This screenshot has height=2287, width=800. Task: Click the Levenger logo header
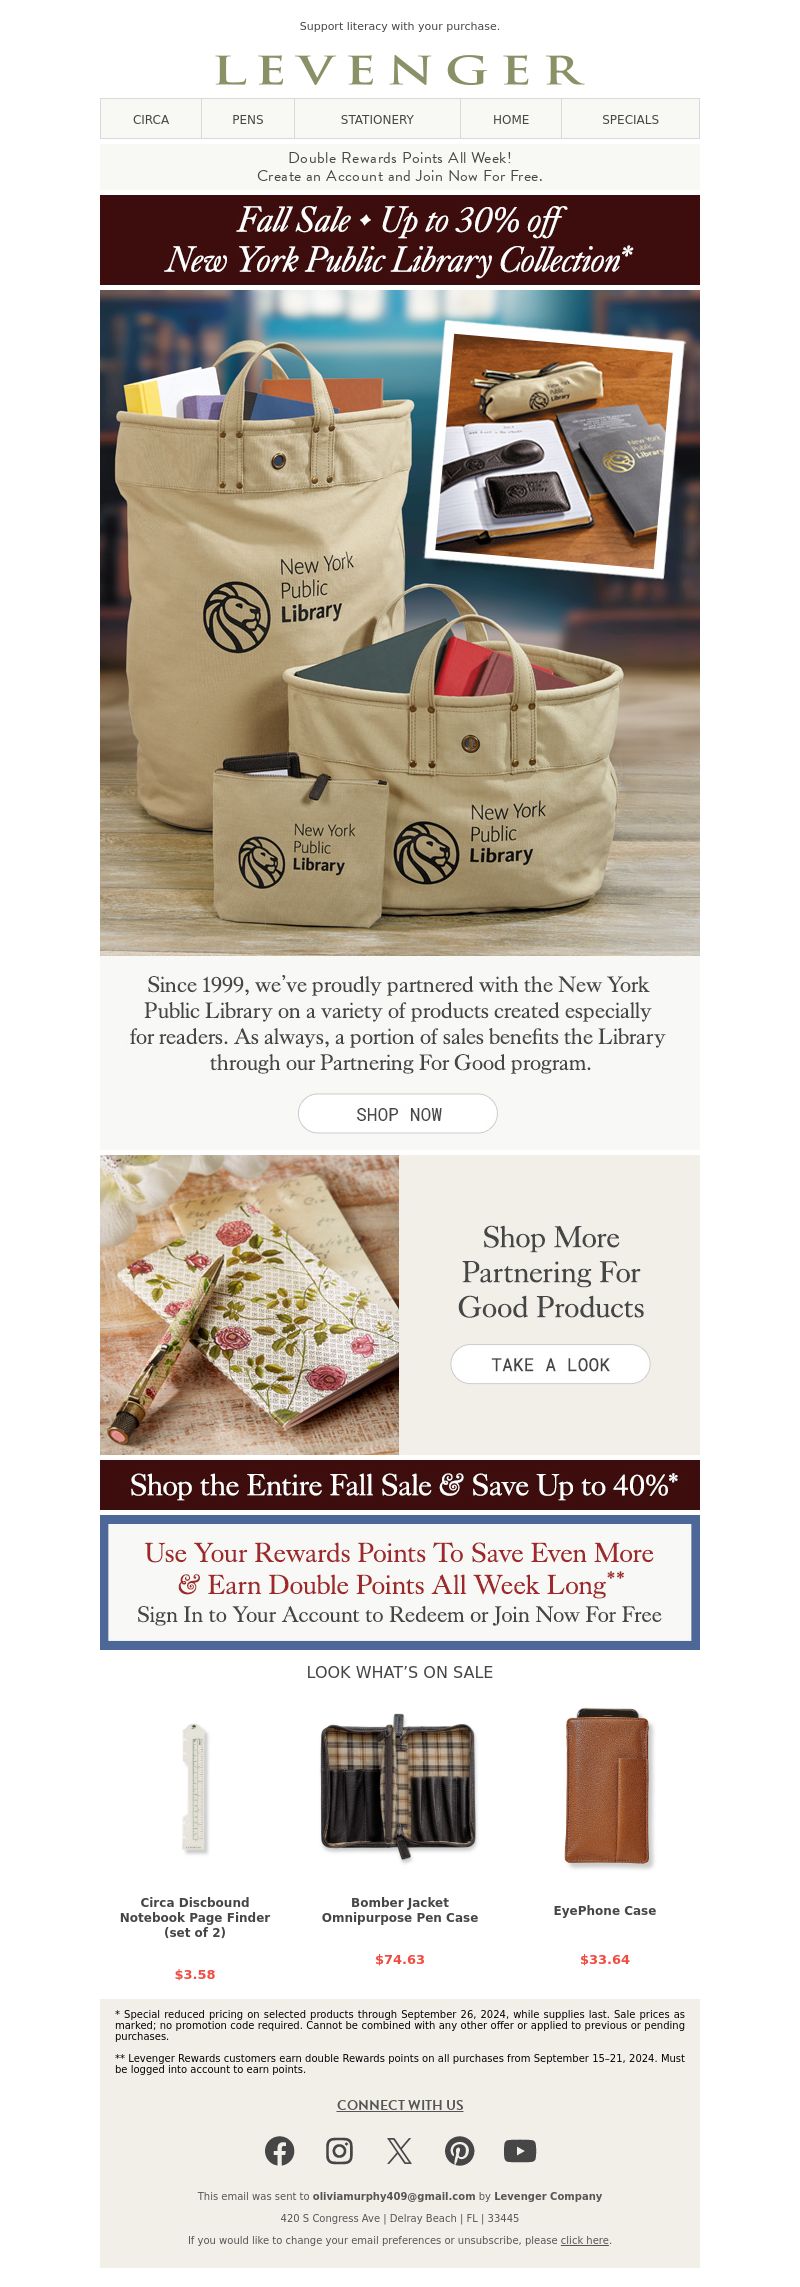(400, 70)
